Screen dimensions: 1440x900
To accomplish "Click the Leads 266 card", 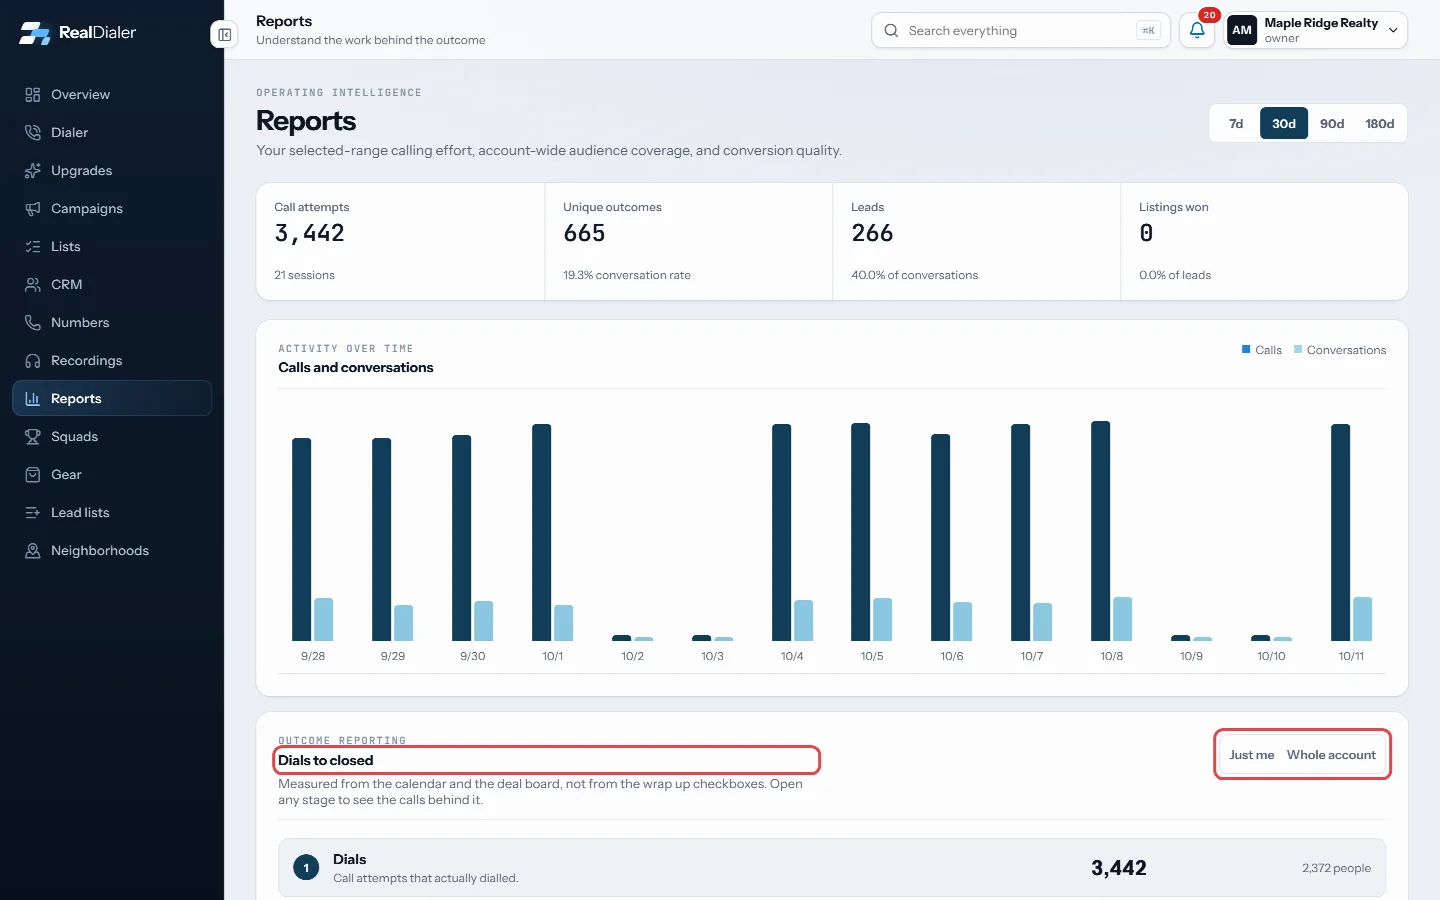I will 976,241.
